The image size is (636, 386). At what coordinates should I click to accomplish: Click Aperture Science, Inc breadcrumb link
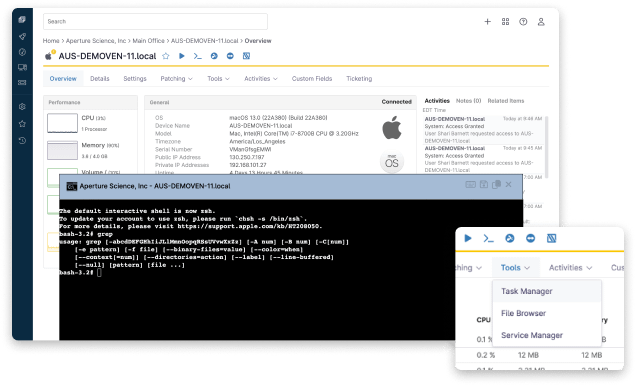(x=96, y=41)
